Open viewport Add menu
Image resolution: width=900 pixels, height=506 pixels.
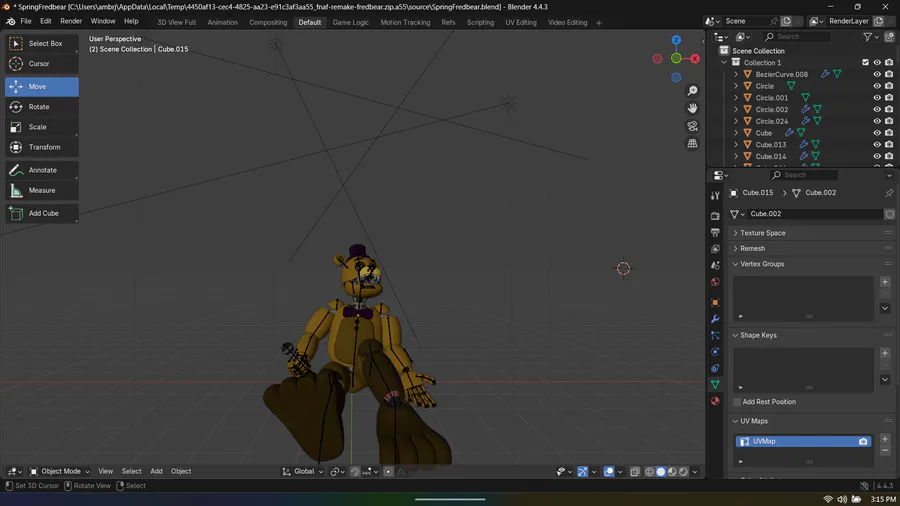point(156,472)
